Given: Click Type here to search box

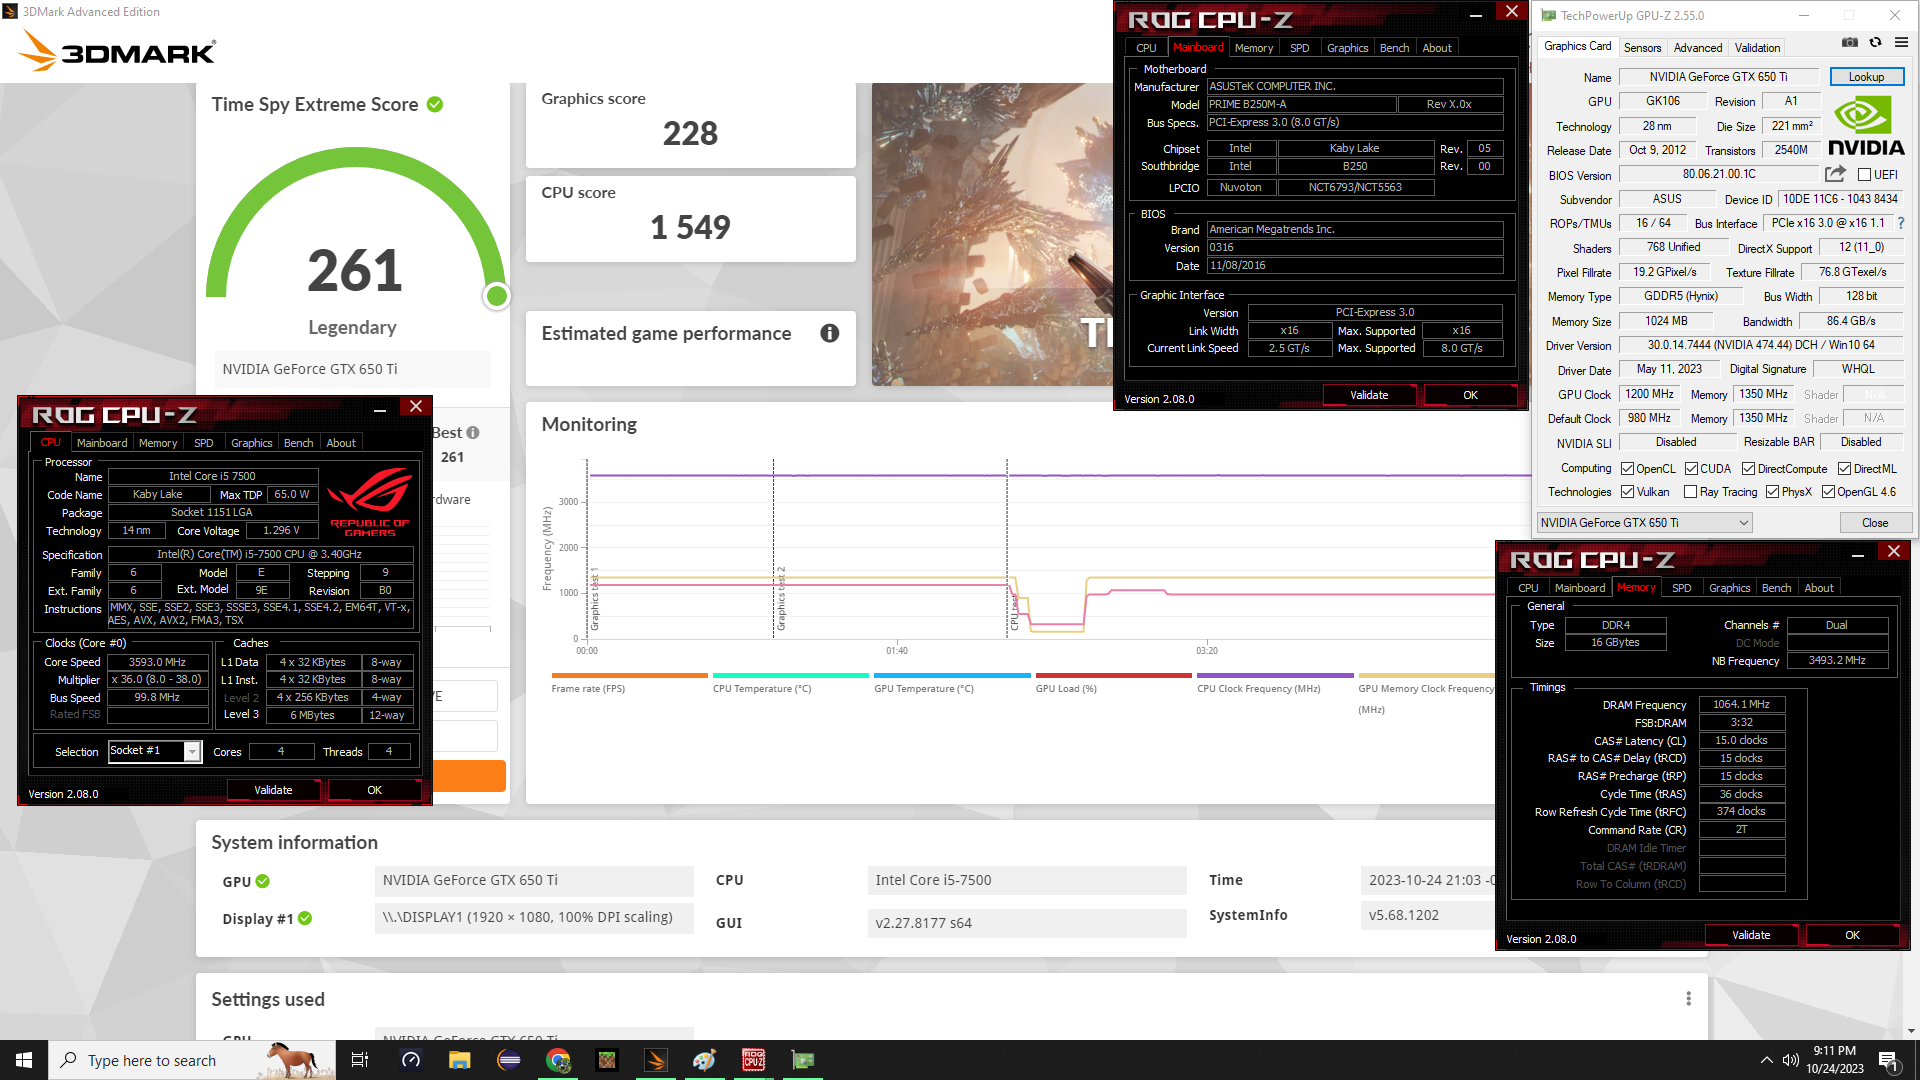Looking at the screenshot, I should [192, 1060].
